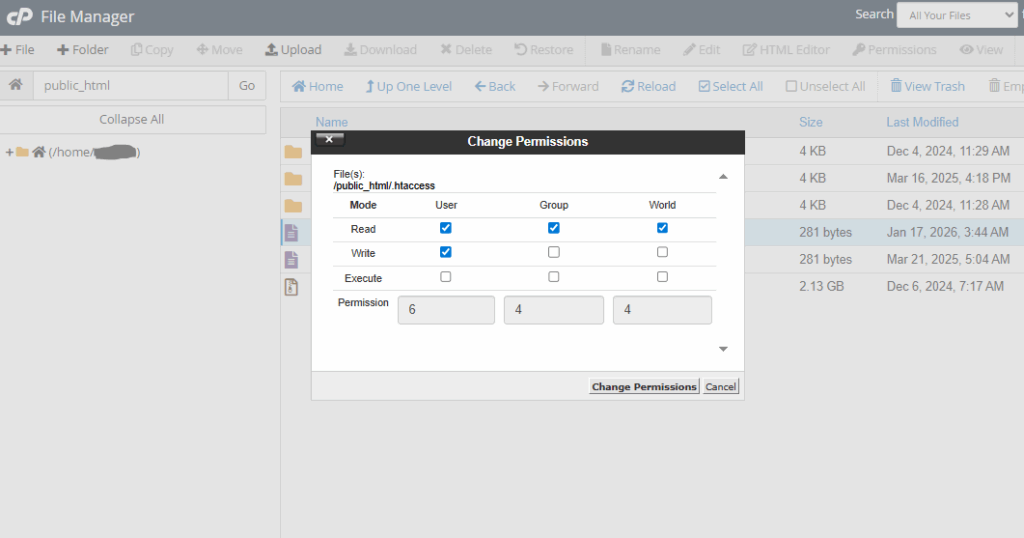Click the Reload icon

(x=648, y=87)
